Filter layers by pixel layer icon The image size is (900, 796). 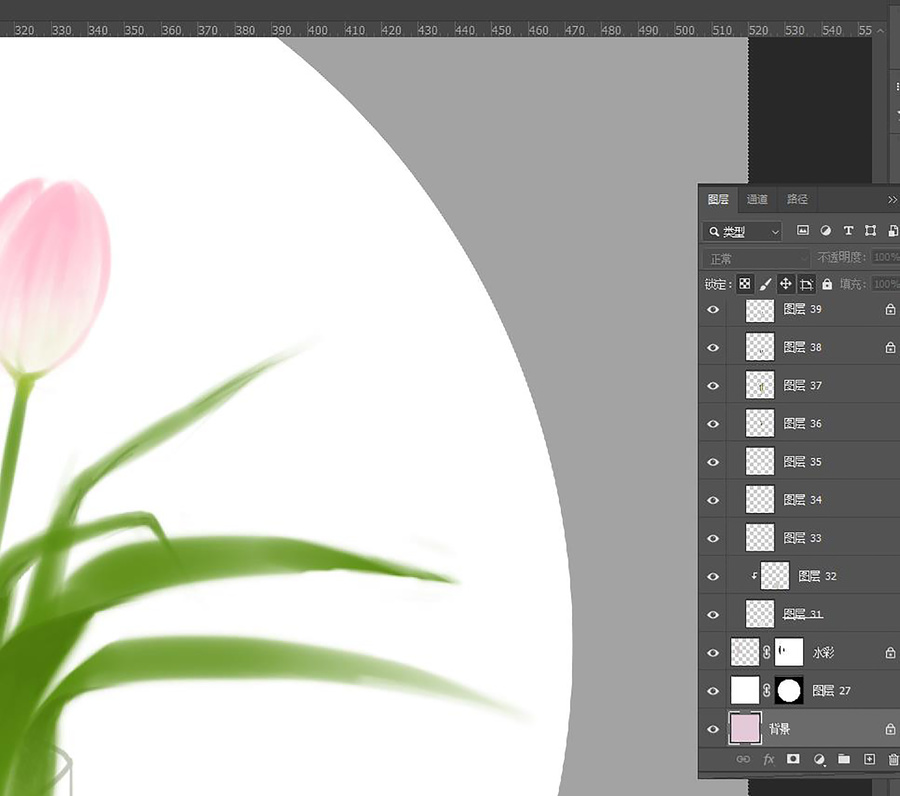802,231
